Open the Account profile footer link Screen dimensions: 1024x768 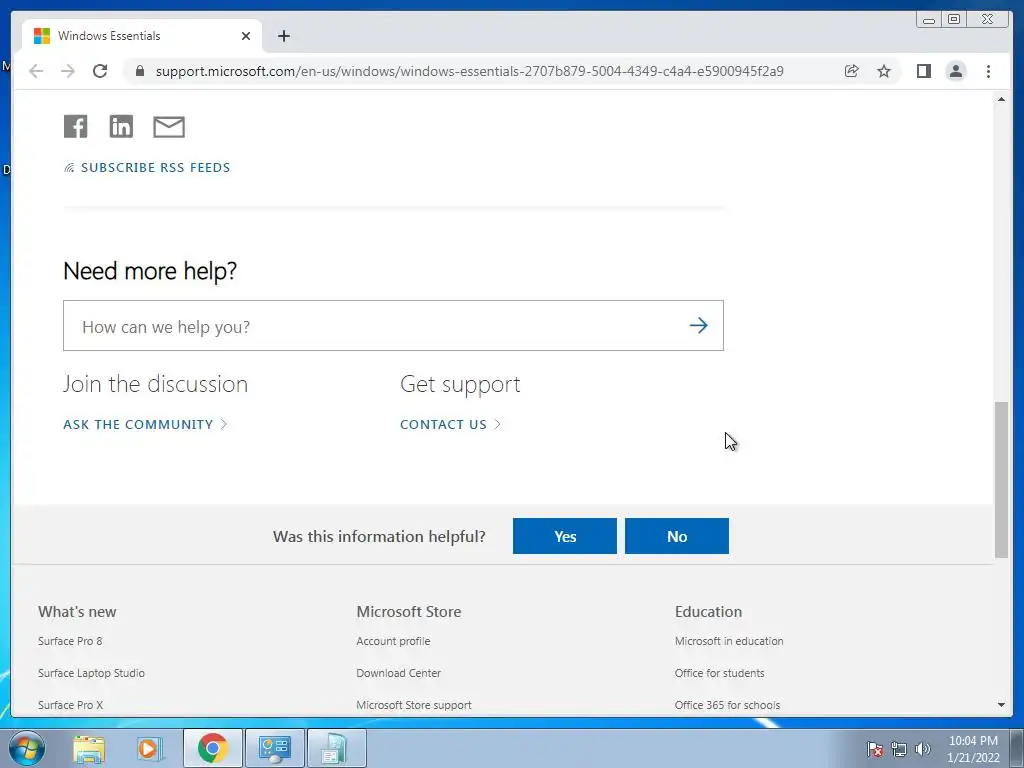point(393,641)
